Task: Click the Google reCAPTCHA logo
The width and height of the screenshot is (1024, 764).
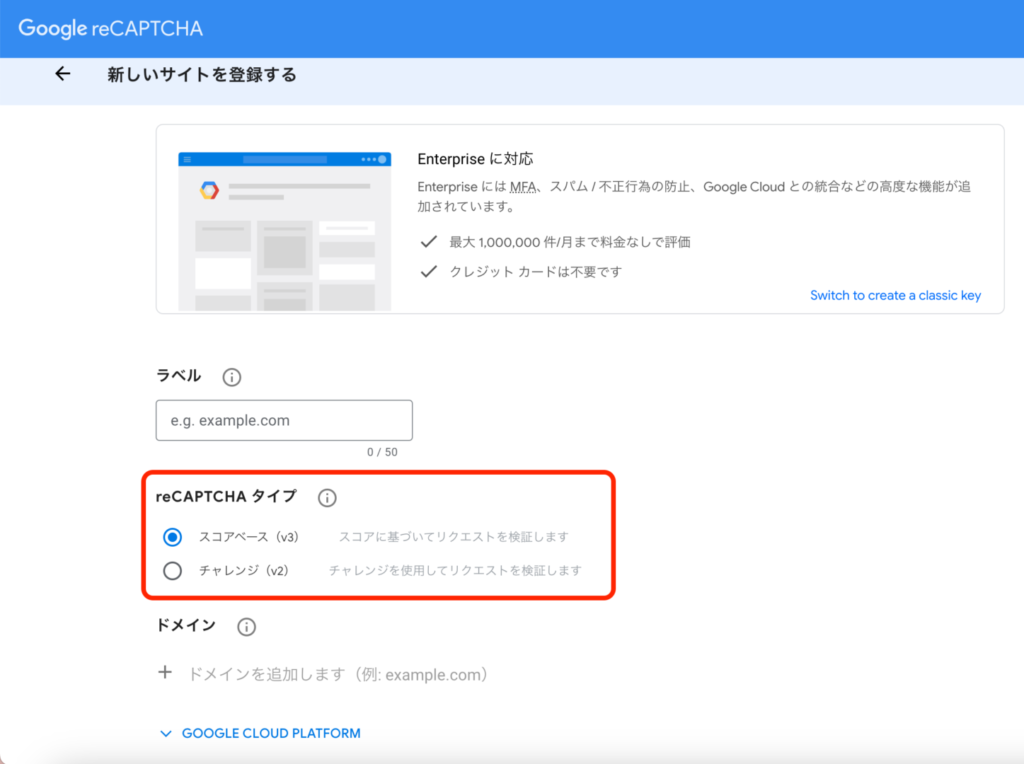Action: 110,29
